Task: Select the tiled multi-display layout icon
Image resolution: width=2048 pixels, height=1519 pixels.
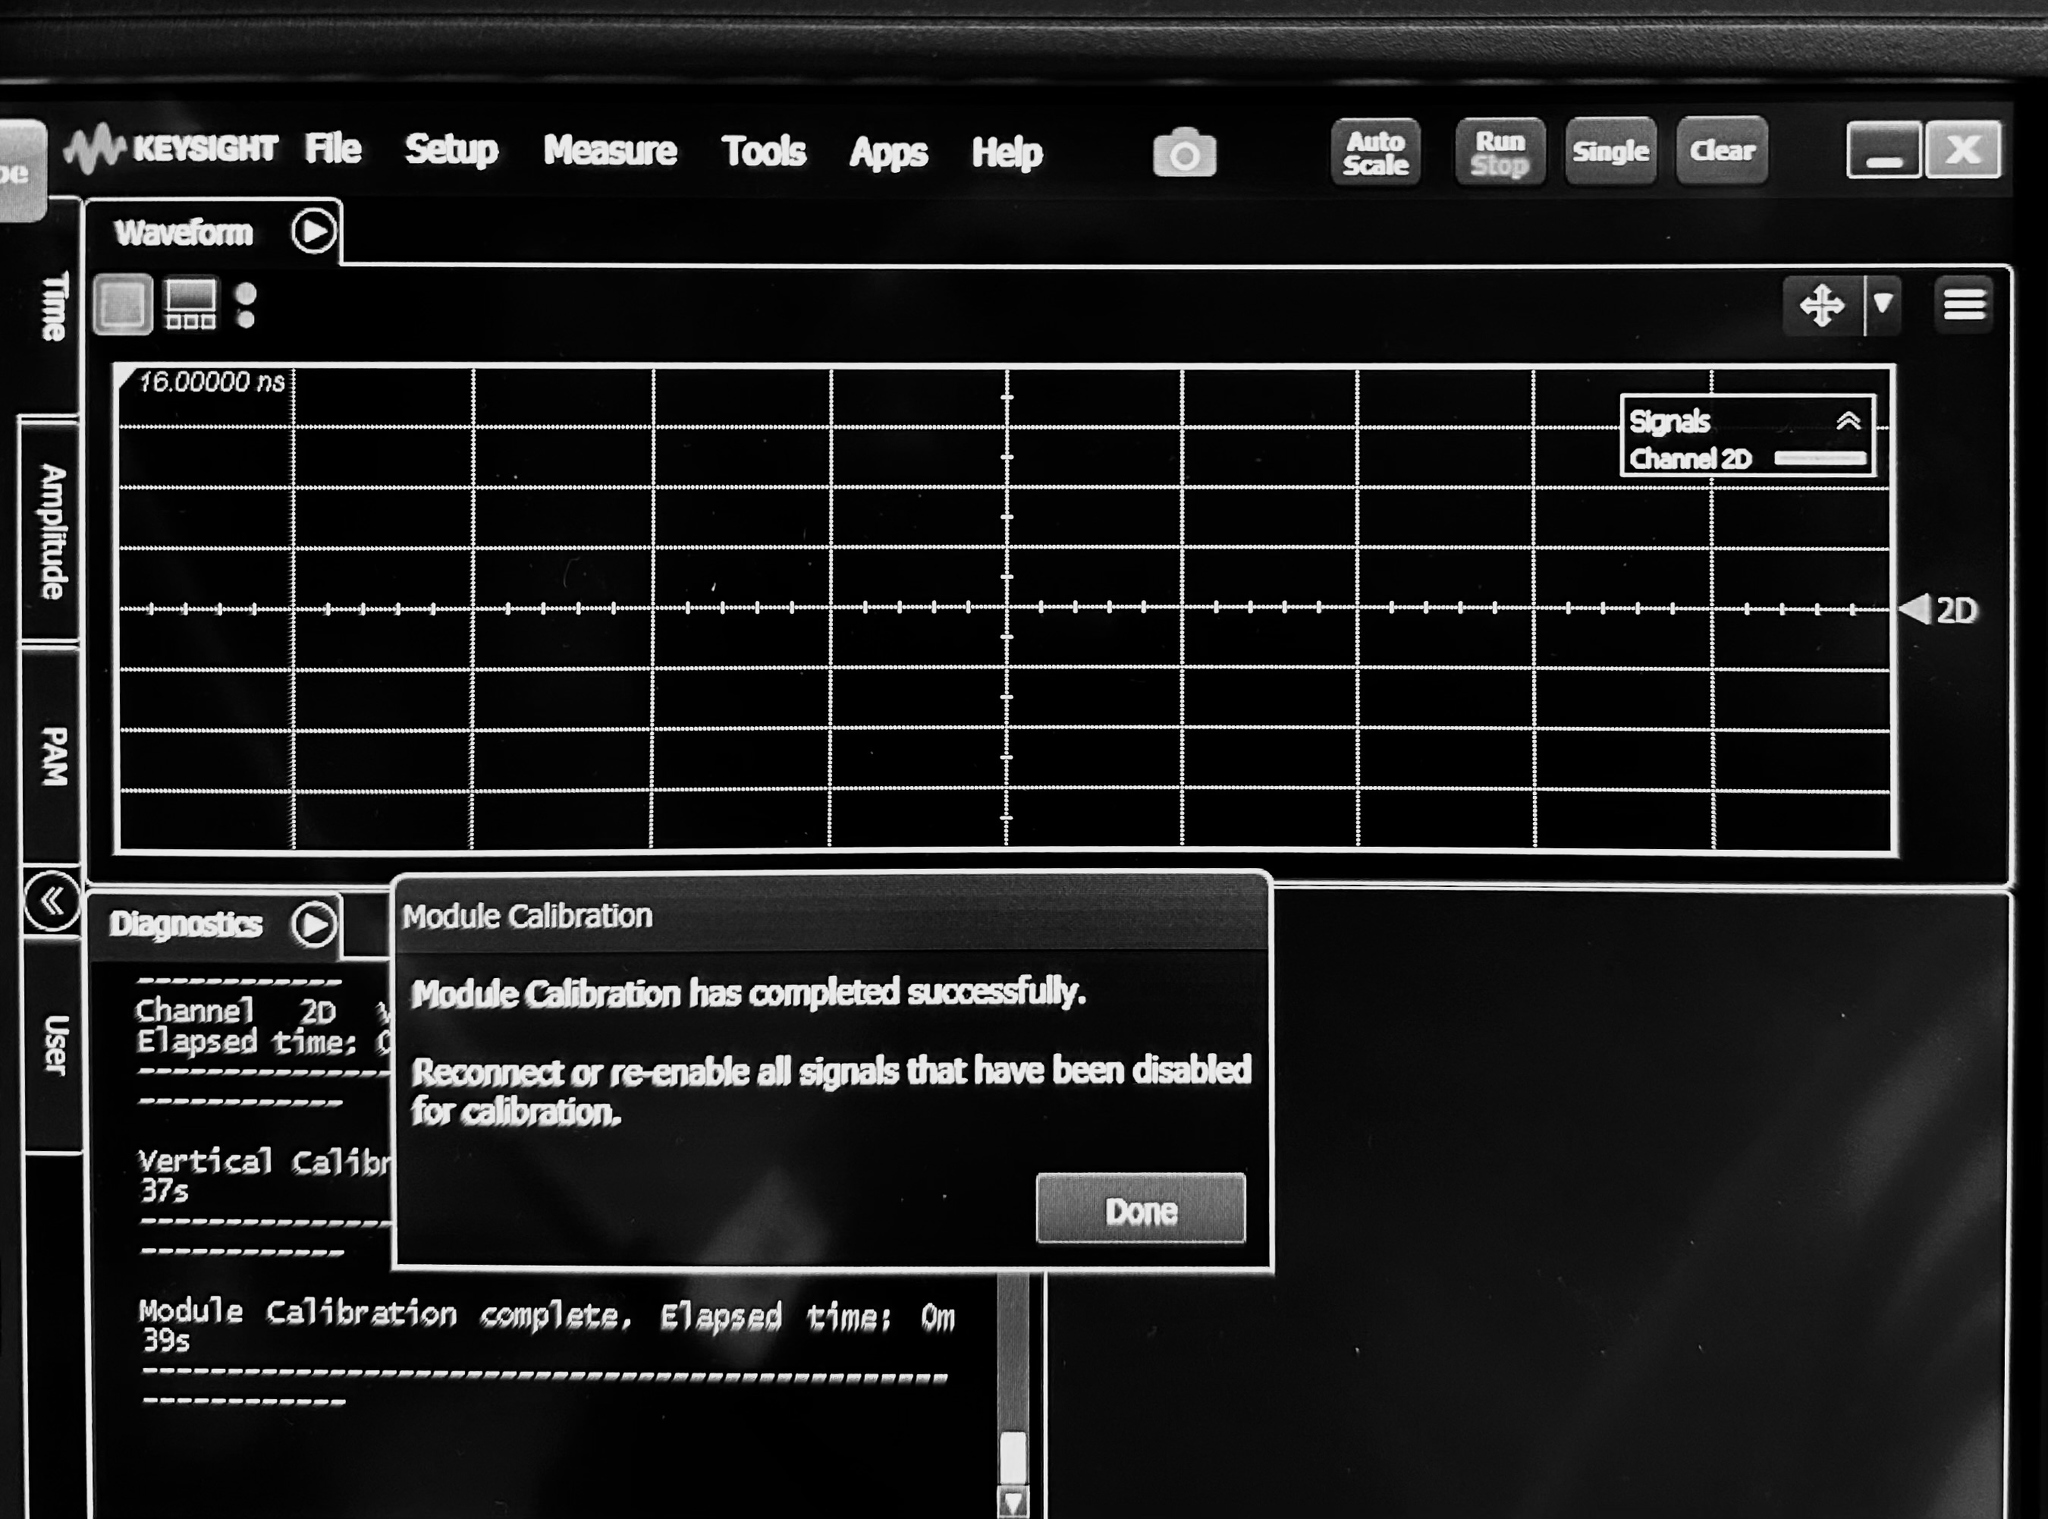Action: [x=191, y=302]
